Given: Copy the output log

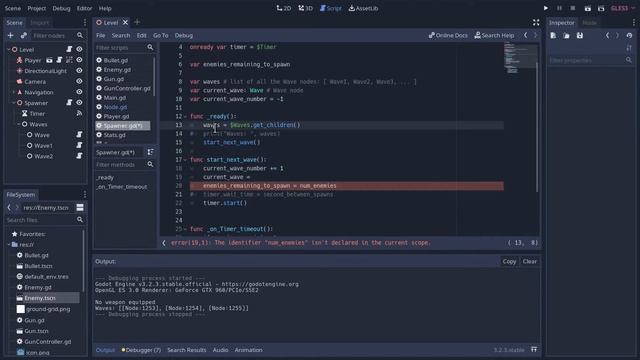Looking at the screenshot, I should 509,262.
